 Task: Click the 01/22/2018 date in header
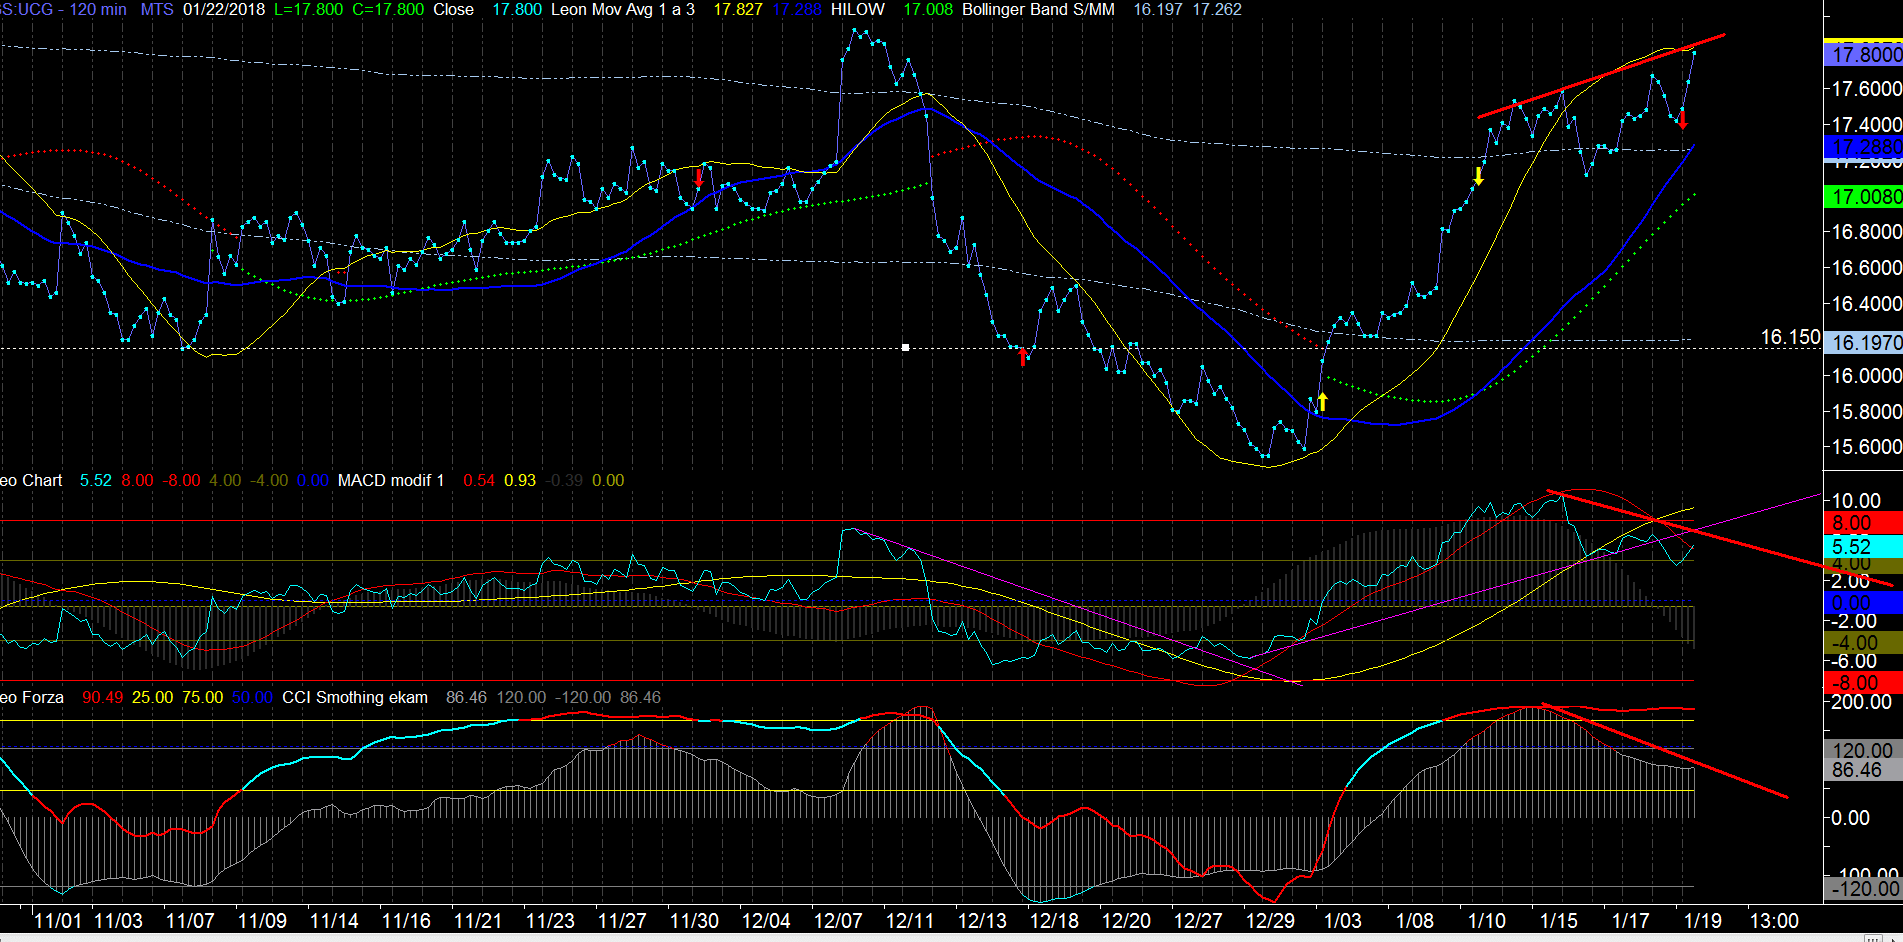tap(224, 9)
